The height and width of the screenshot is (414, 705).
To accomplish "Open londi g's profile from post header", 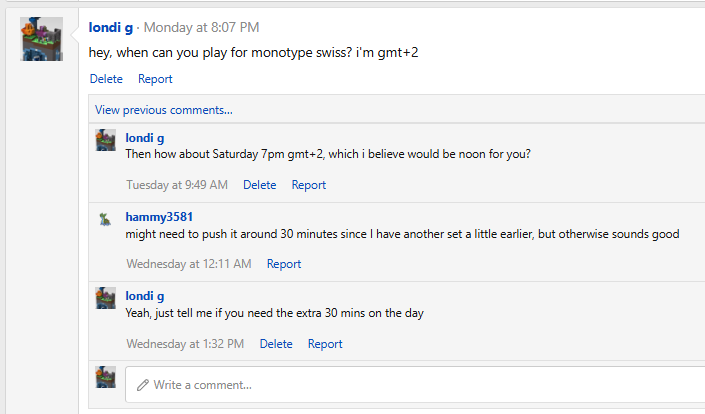I will click(x=110, y=27).
